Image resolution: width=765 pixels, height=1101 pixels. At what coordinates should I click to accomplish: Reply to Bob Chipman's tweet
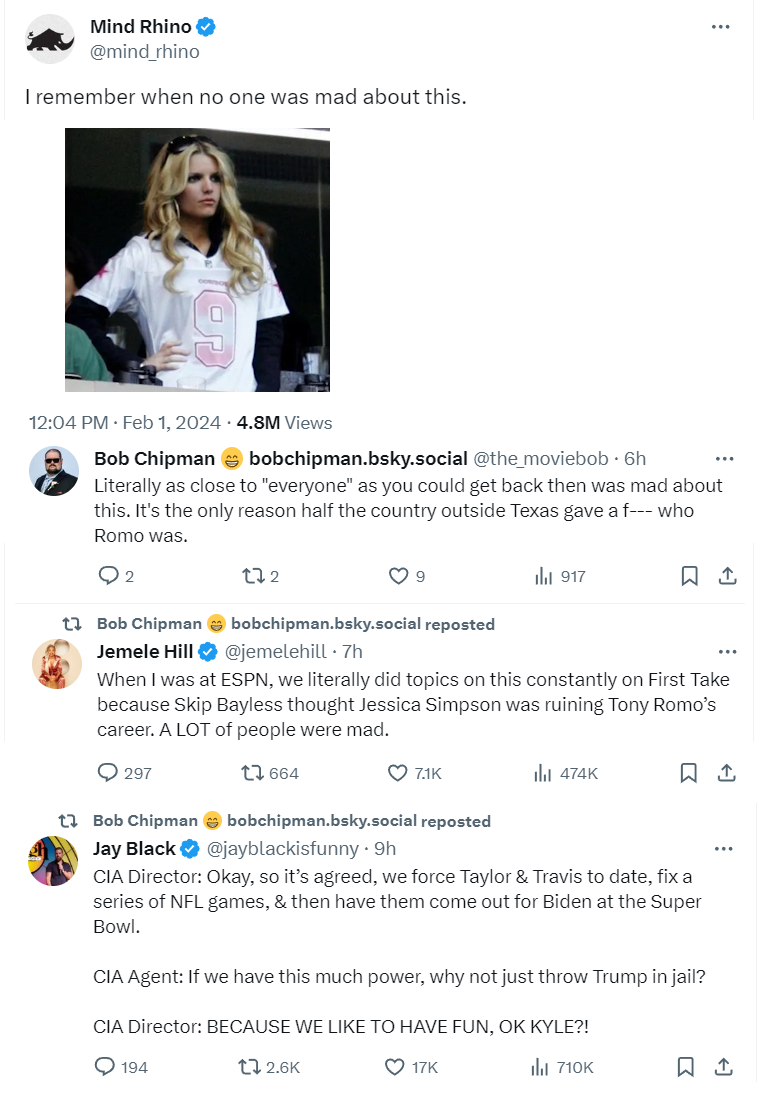(108, 576)
